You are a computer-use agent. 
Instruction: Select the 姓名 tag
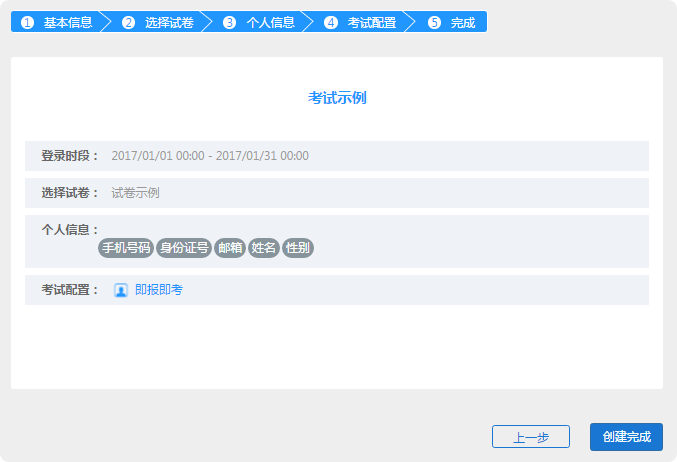click(264, 248)
